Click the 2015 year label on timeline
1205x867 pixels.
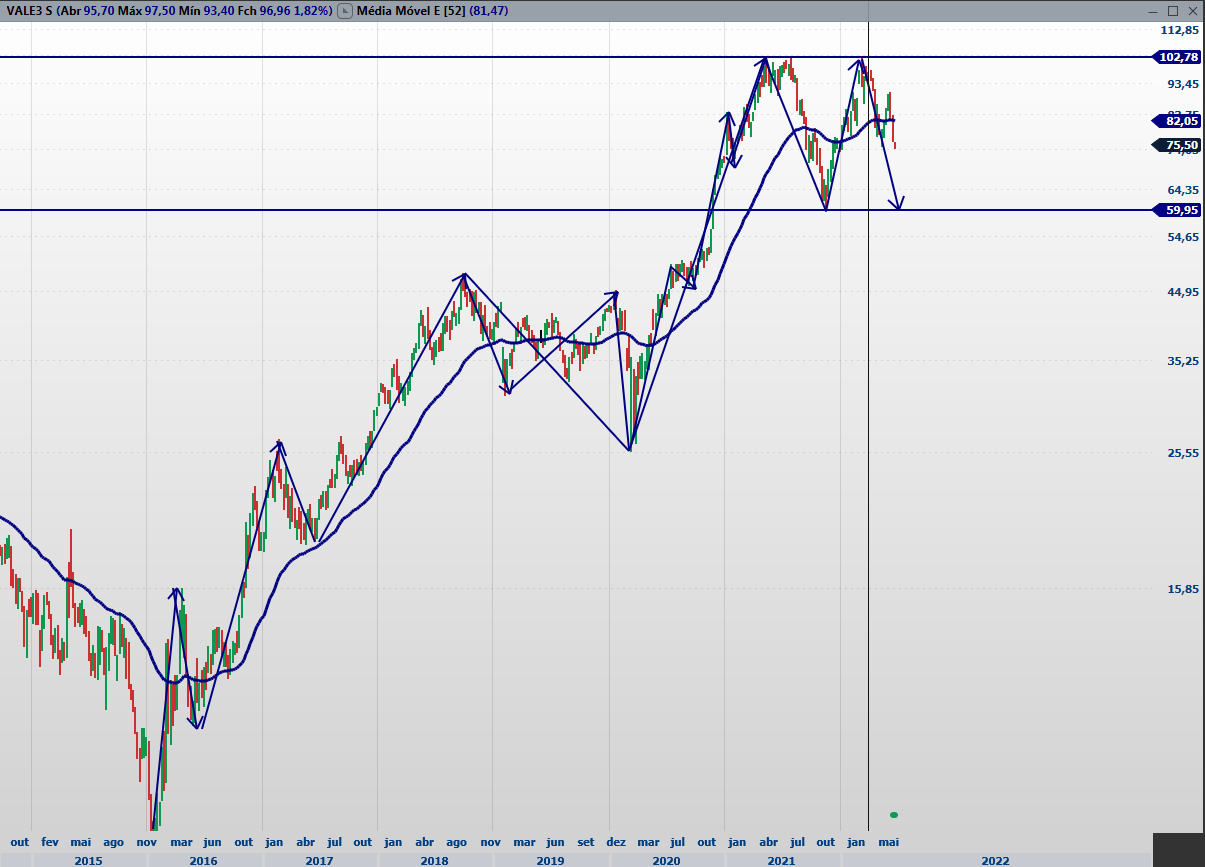[x=89, y=860]
